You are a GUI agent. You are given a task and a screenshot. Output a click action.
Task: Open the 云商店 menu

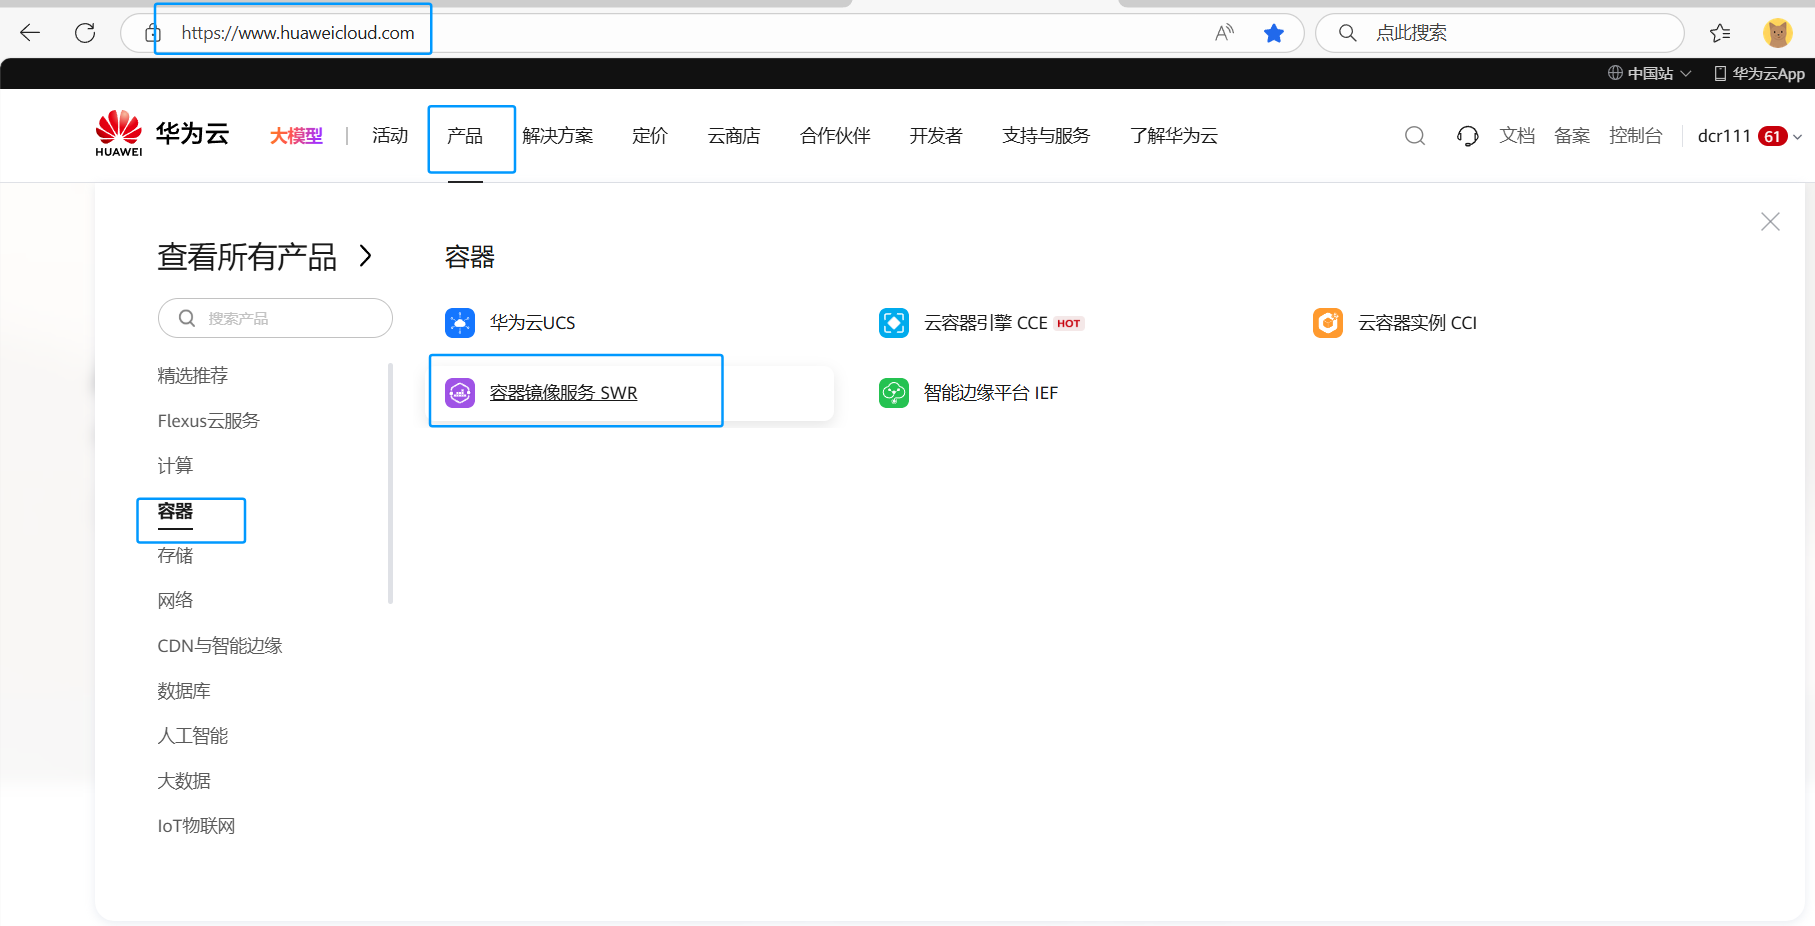tap(734, 136)
